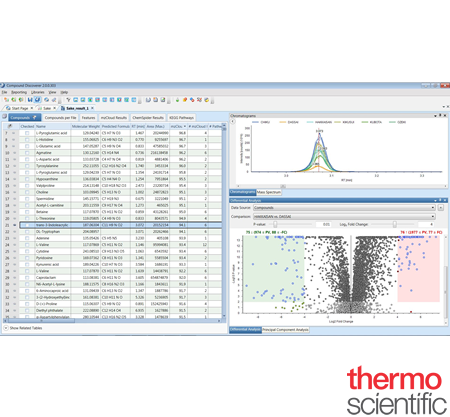Click the pin icon in table header corner

coord(10,126)
